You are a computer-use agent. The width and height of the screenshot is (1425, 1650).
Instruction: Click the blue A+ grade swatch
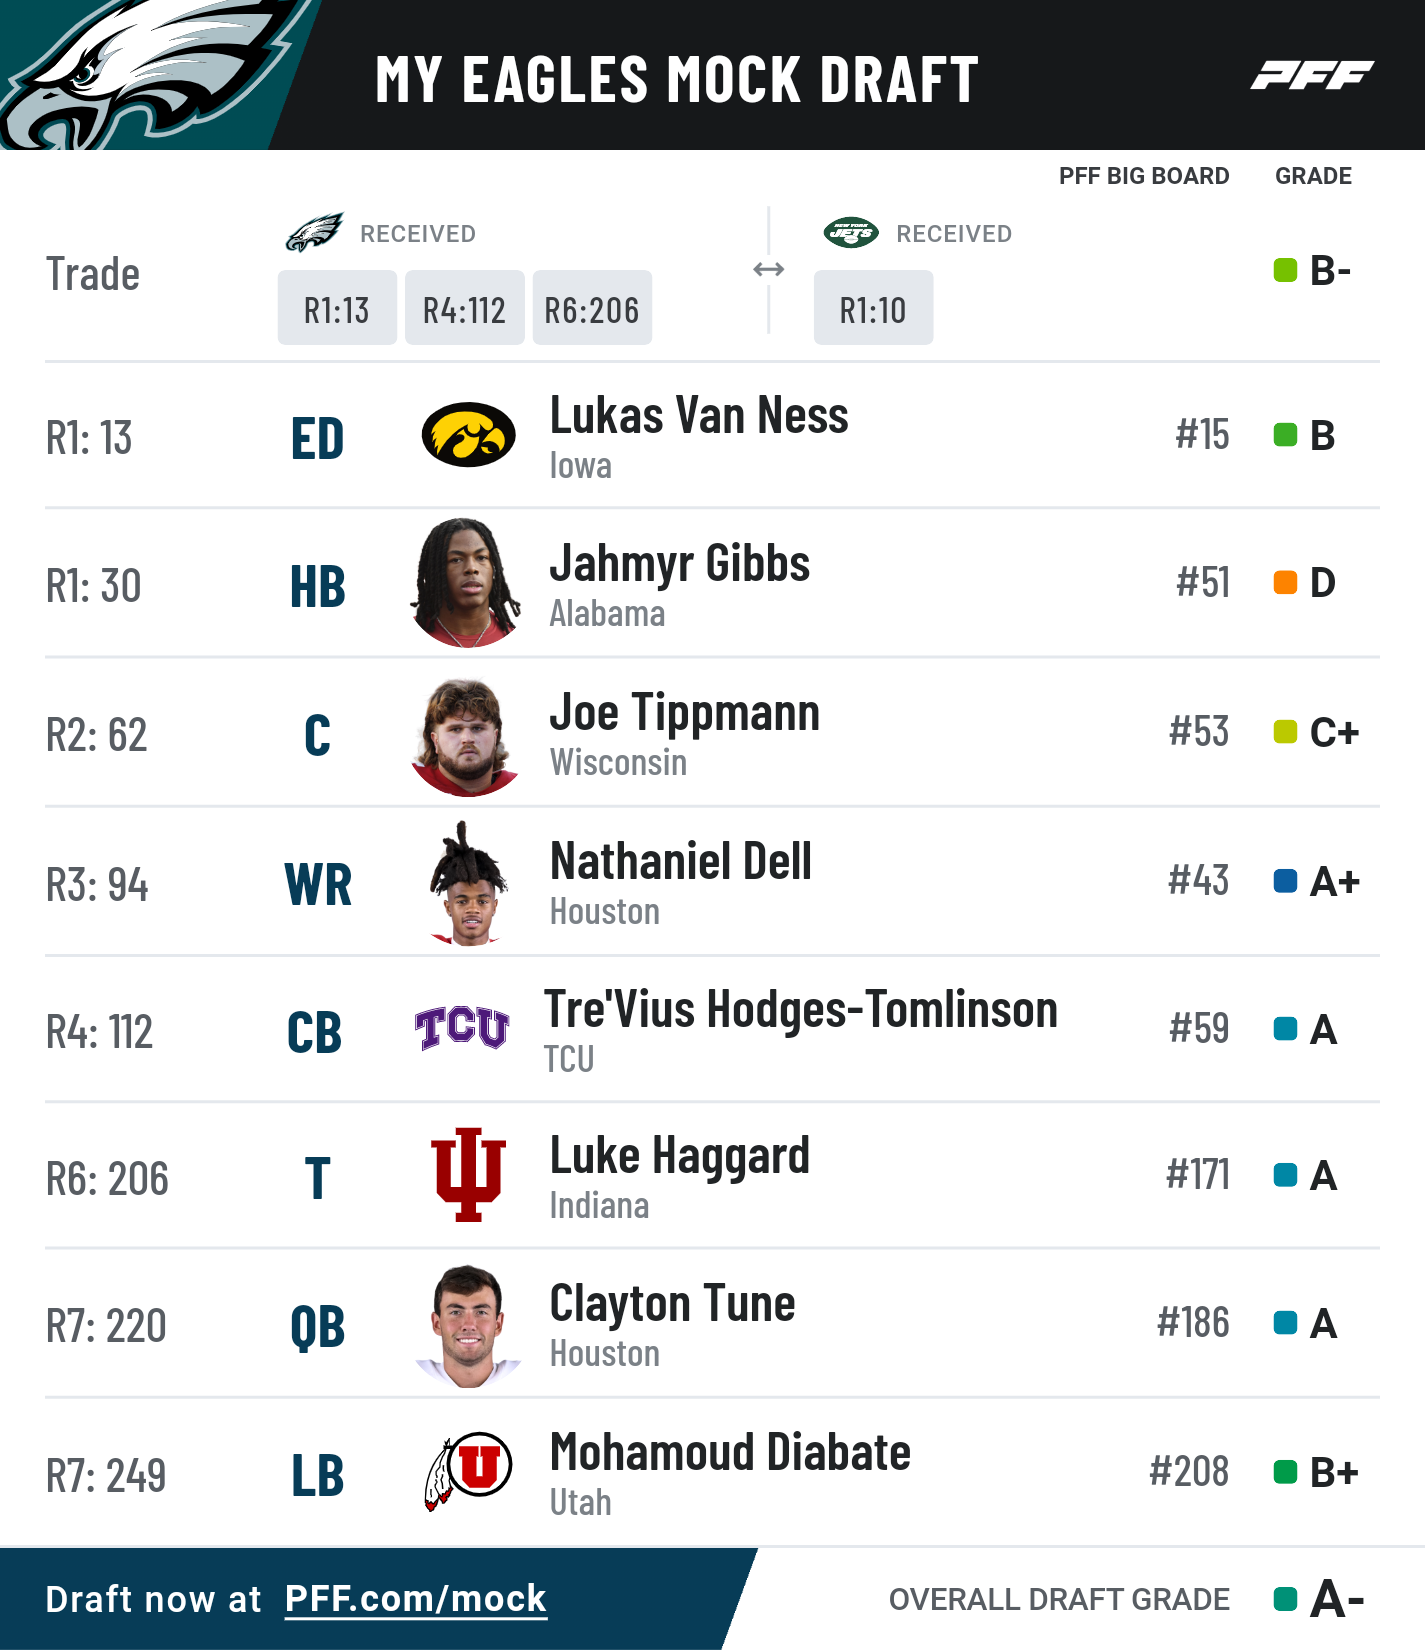tap(1285, 881)
